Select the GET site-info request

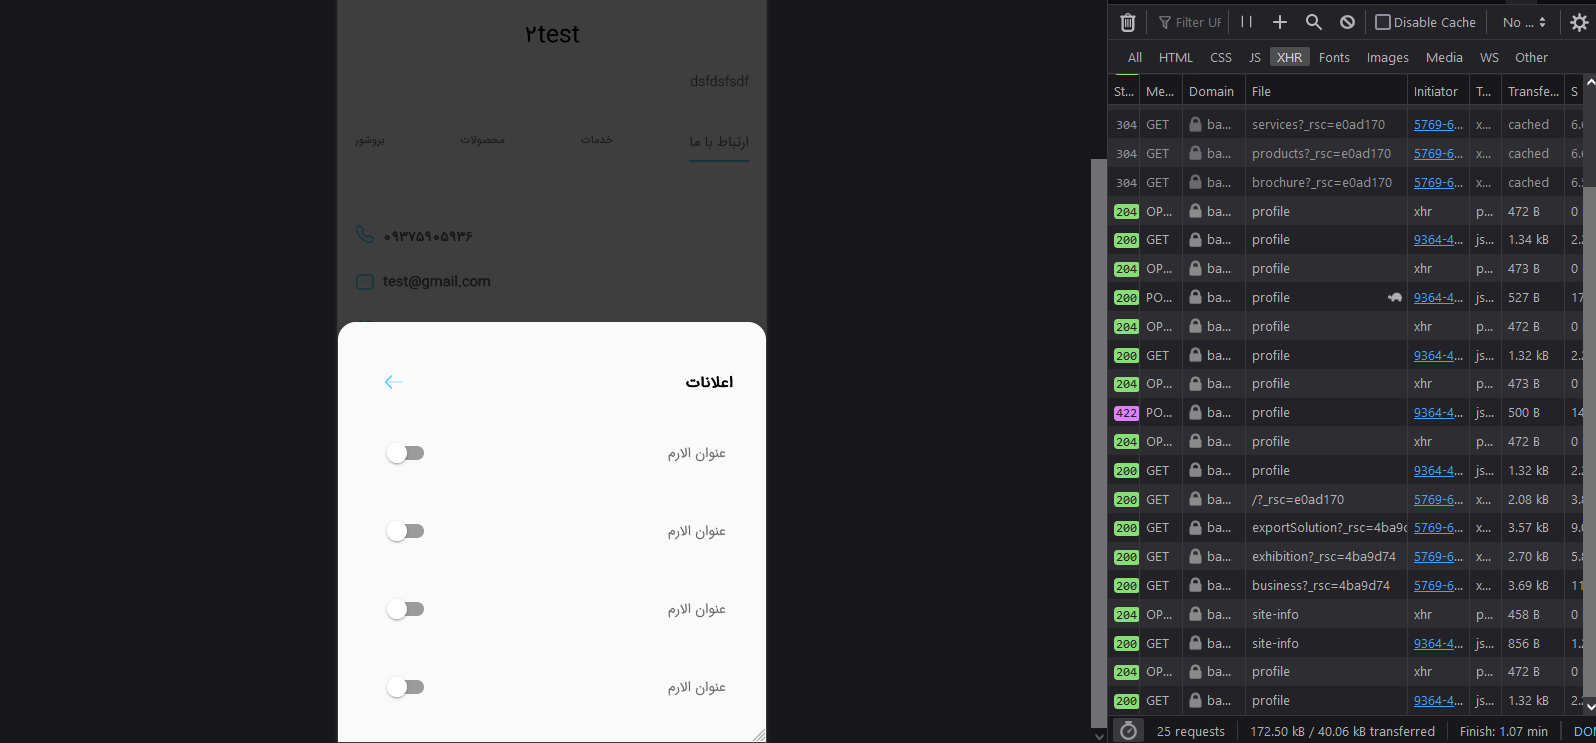click(x=1346, y=644)
